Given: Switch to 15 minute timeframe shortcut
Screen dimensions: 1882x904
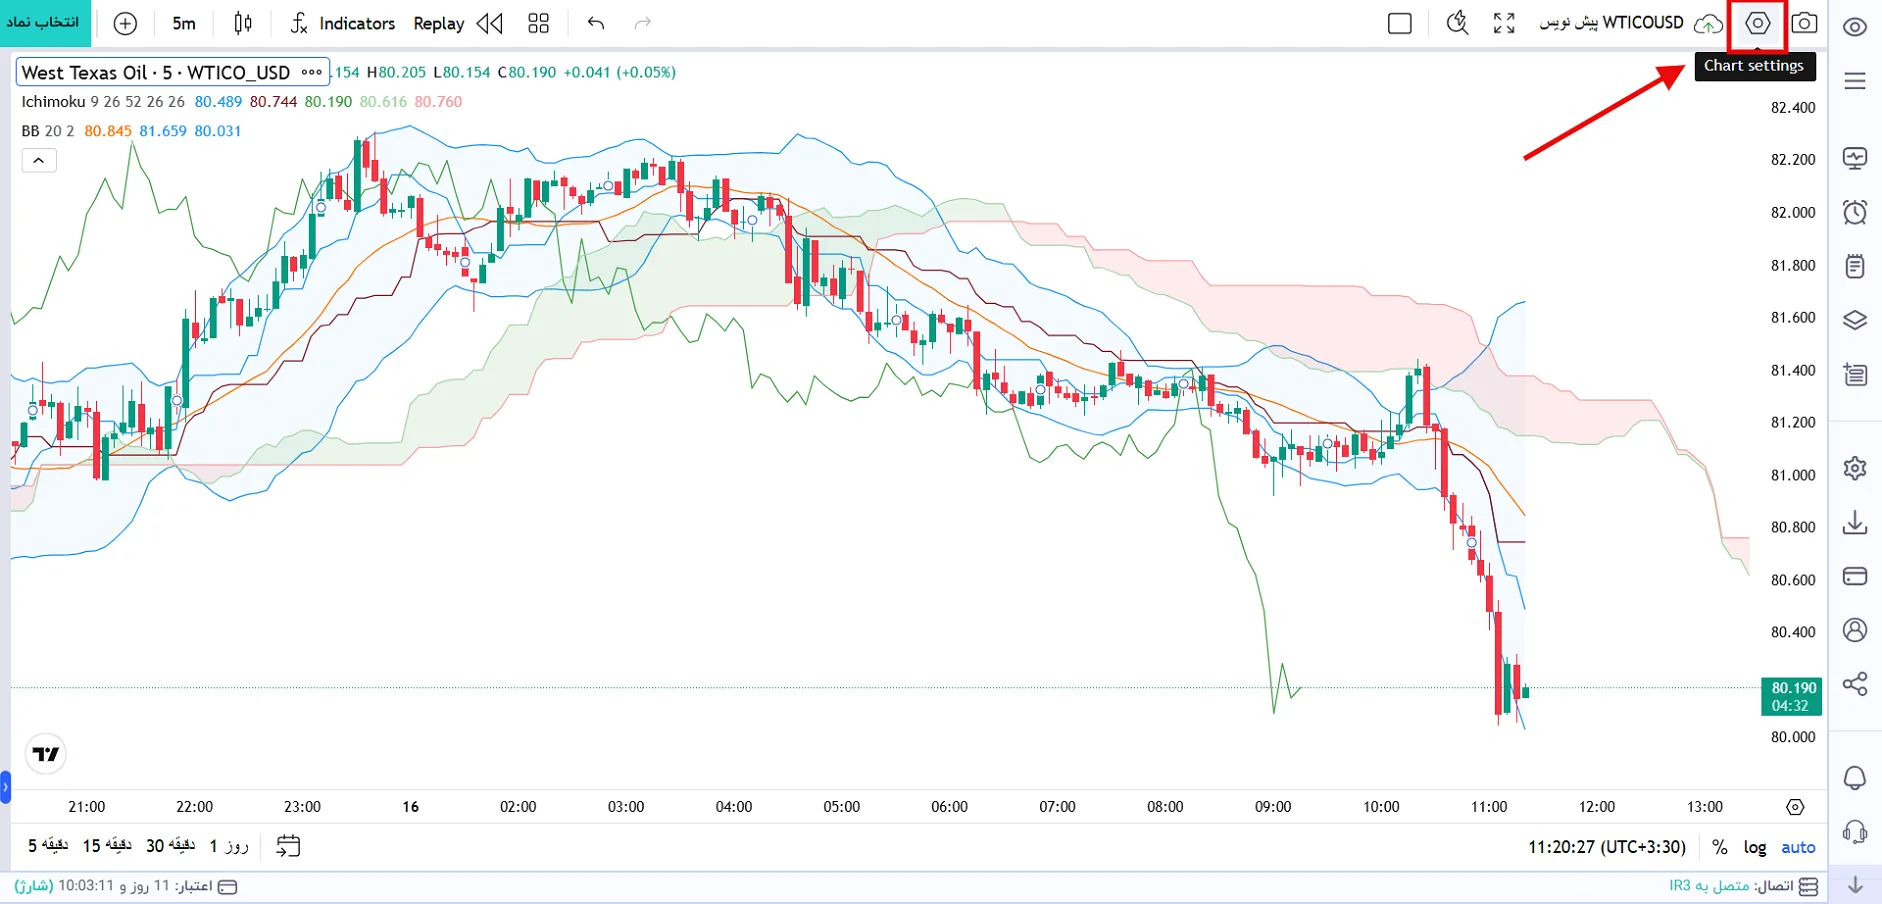Looking at the screenshot, I should [x=107, y=846].
